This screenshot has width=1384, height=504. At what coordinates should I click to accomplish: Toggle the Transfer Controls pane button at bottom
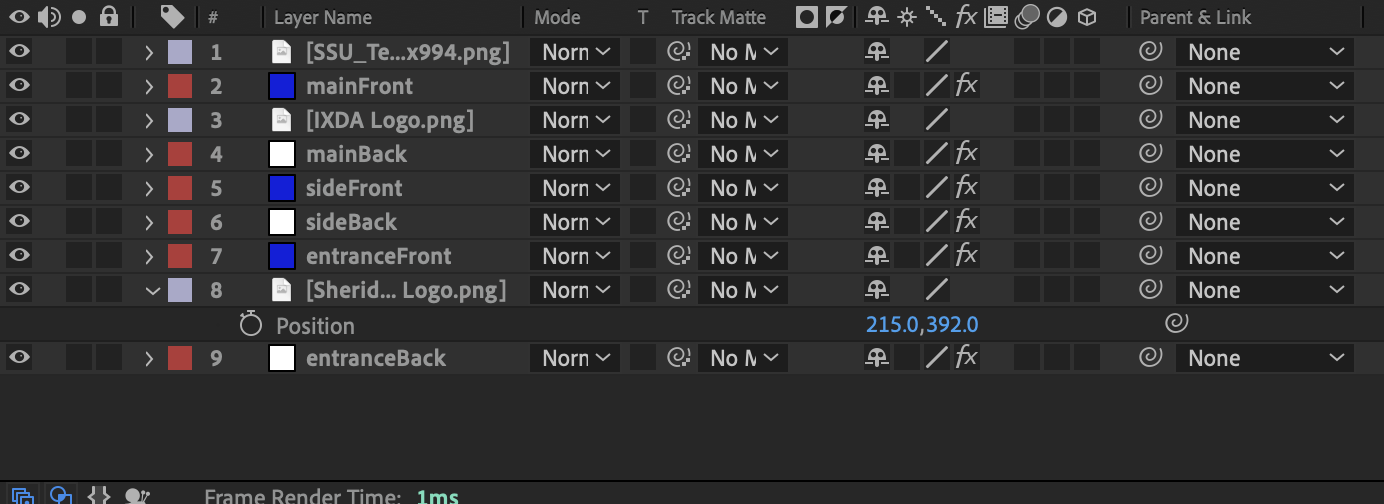click(x=60, y=496)
